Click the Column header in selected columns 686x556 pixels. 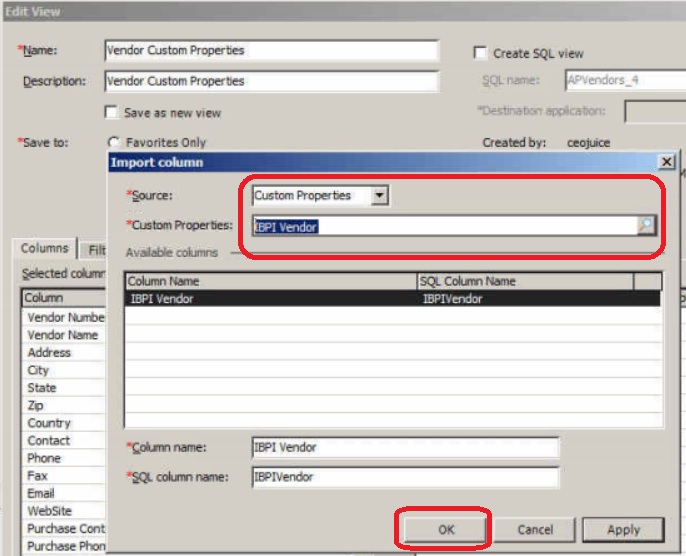[x=64, y=298]
